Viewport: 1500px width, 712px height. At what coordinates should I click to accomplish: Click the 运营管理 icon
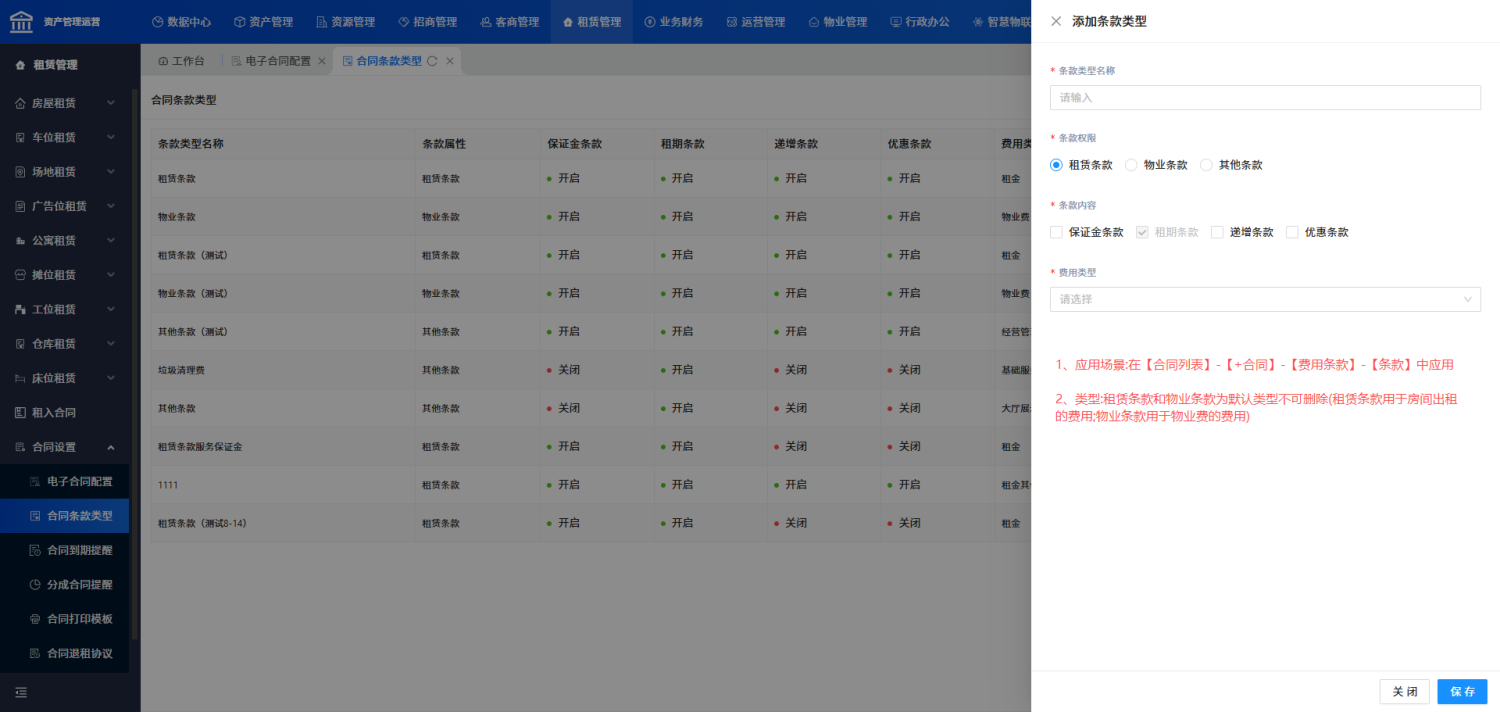(x=732, y=22)
